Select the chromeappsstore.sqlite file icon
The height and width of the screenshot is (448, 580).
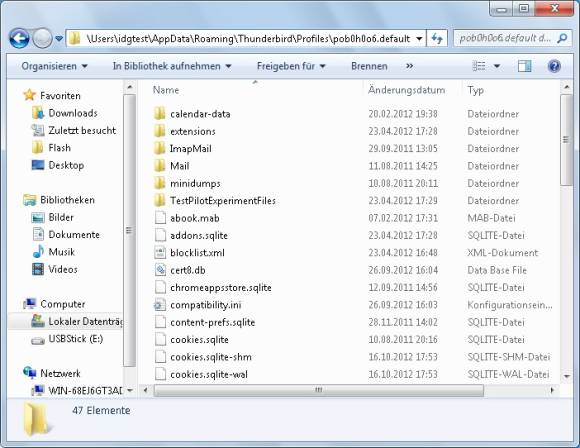point(160,287)
